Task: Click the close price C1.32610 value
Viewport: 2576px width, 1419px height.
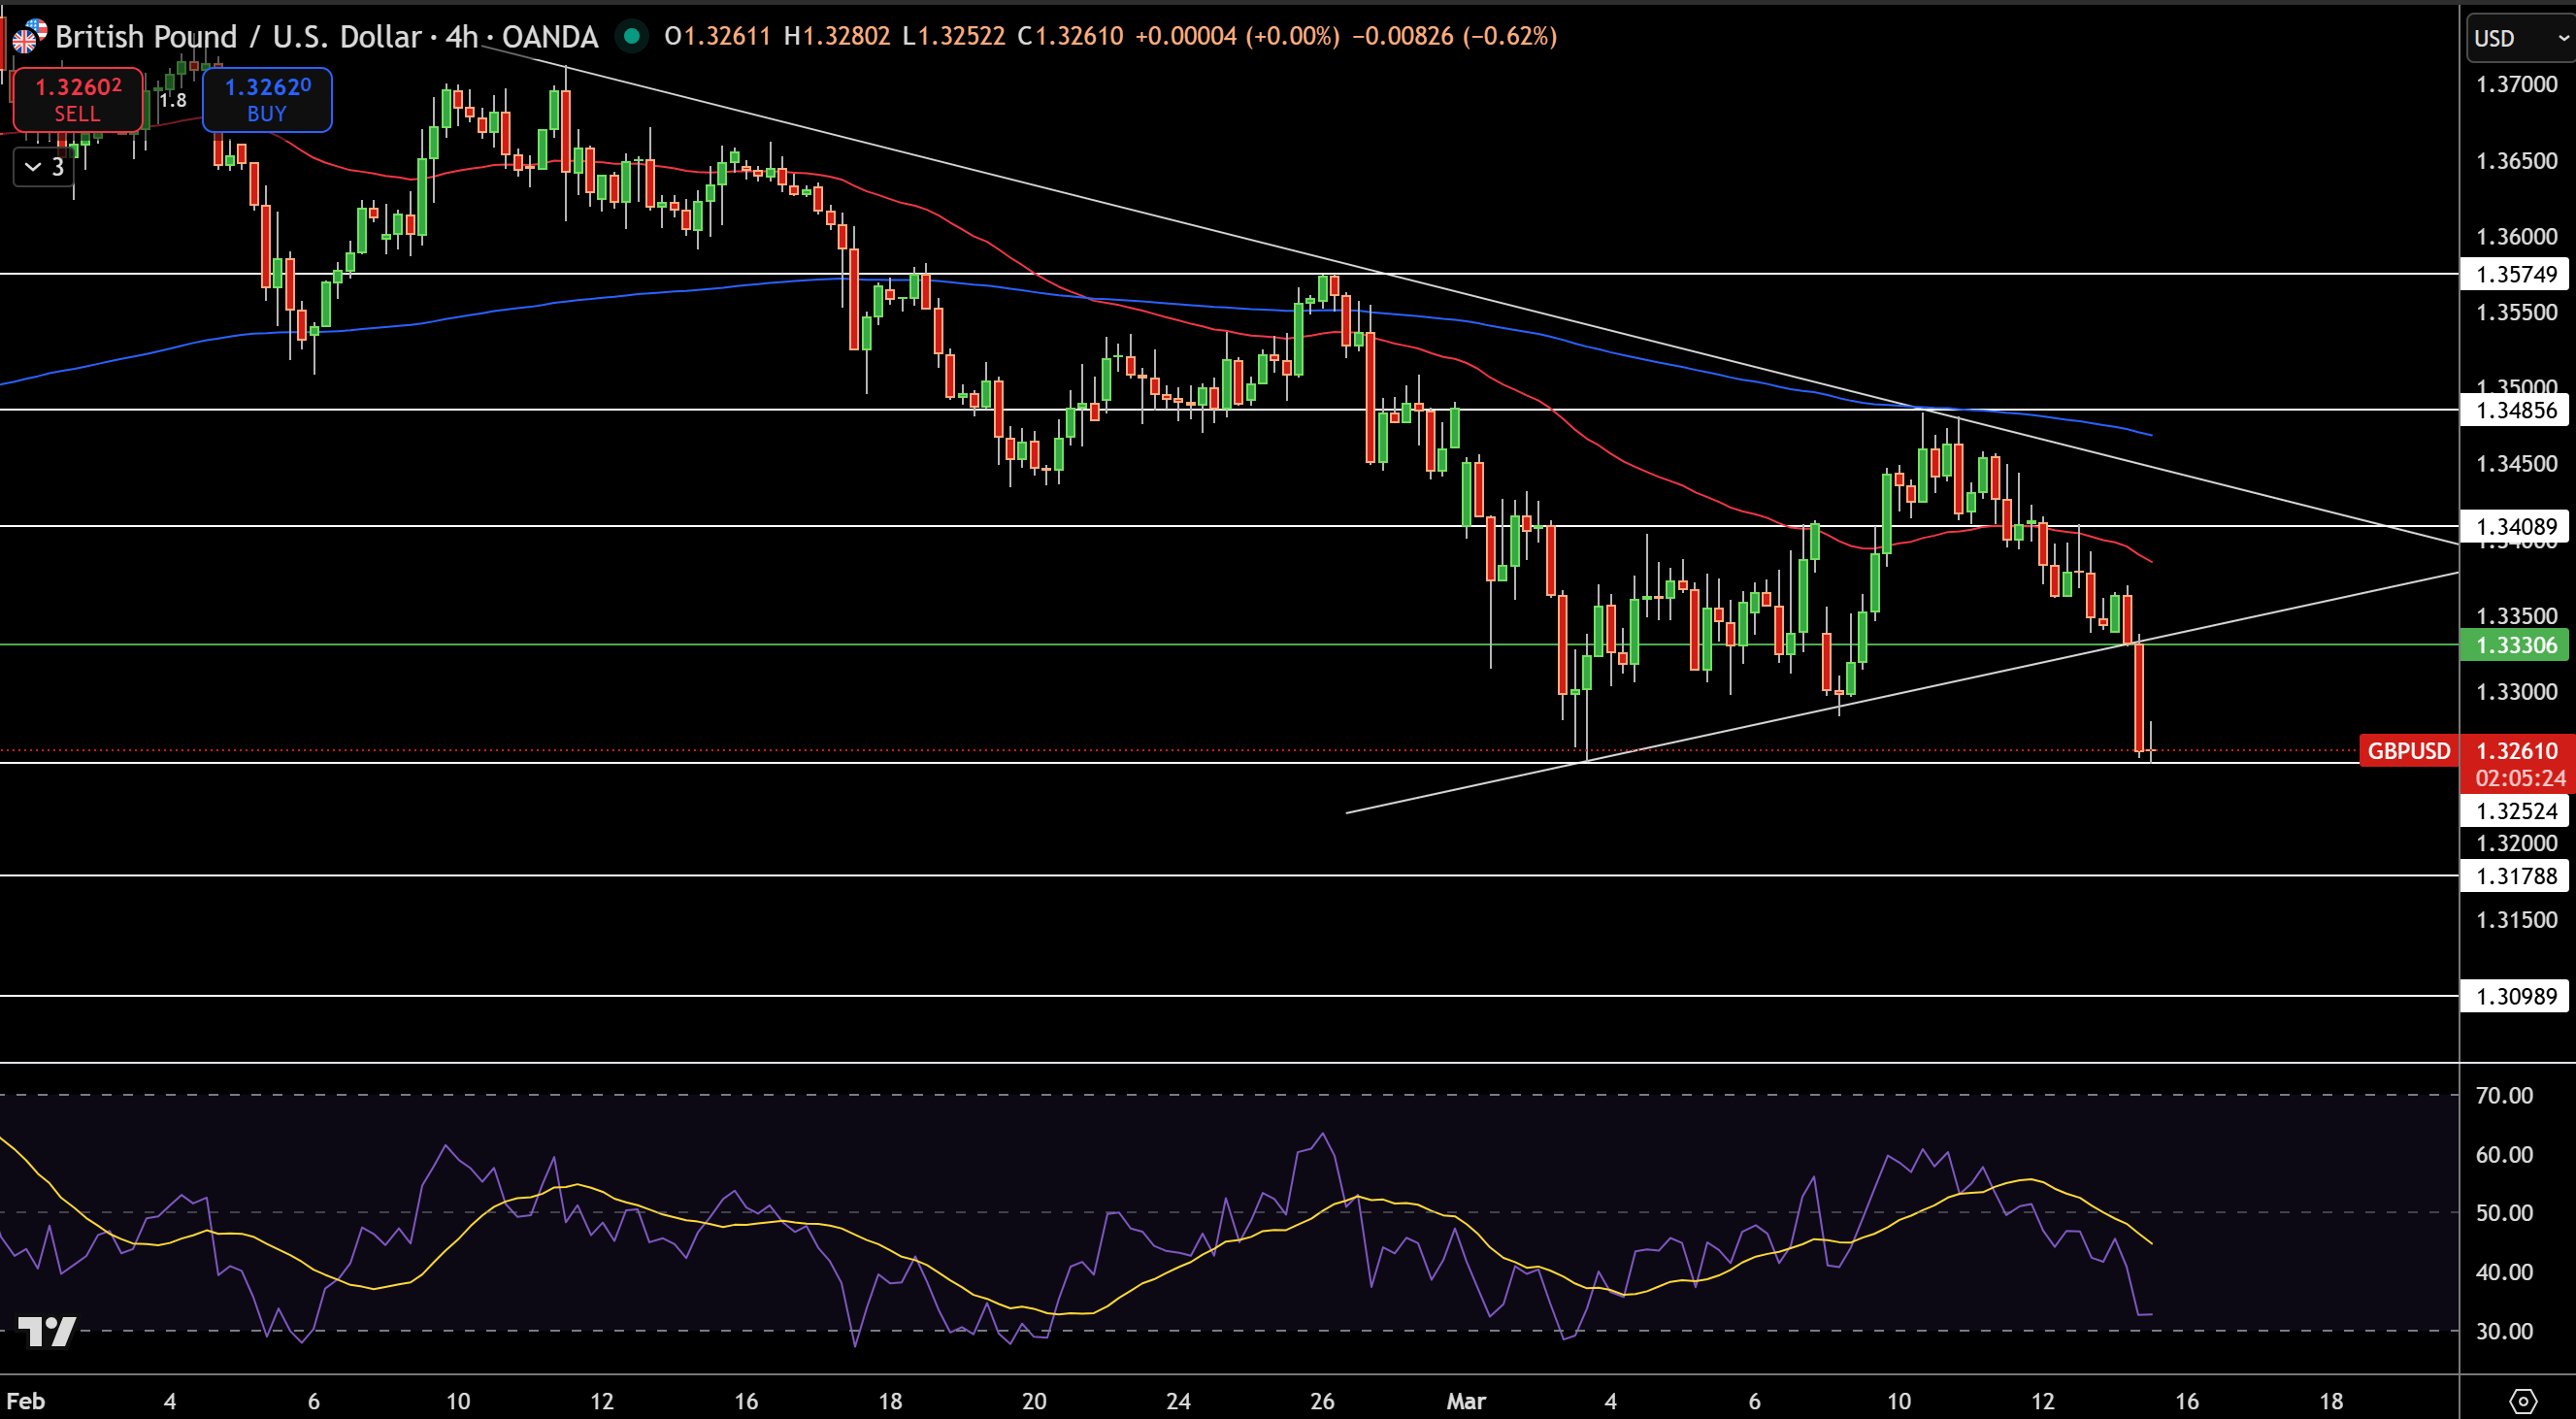Action: point(1070,37)
